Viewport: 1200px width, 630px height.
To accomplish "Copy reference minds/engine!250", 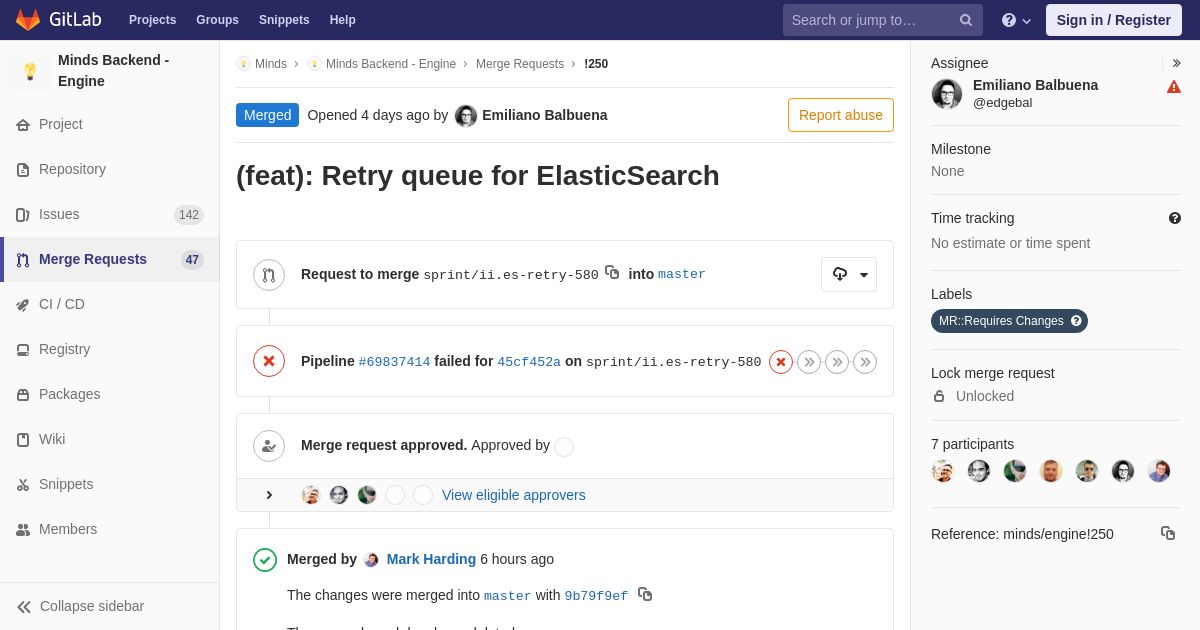I will point(1168,533).
